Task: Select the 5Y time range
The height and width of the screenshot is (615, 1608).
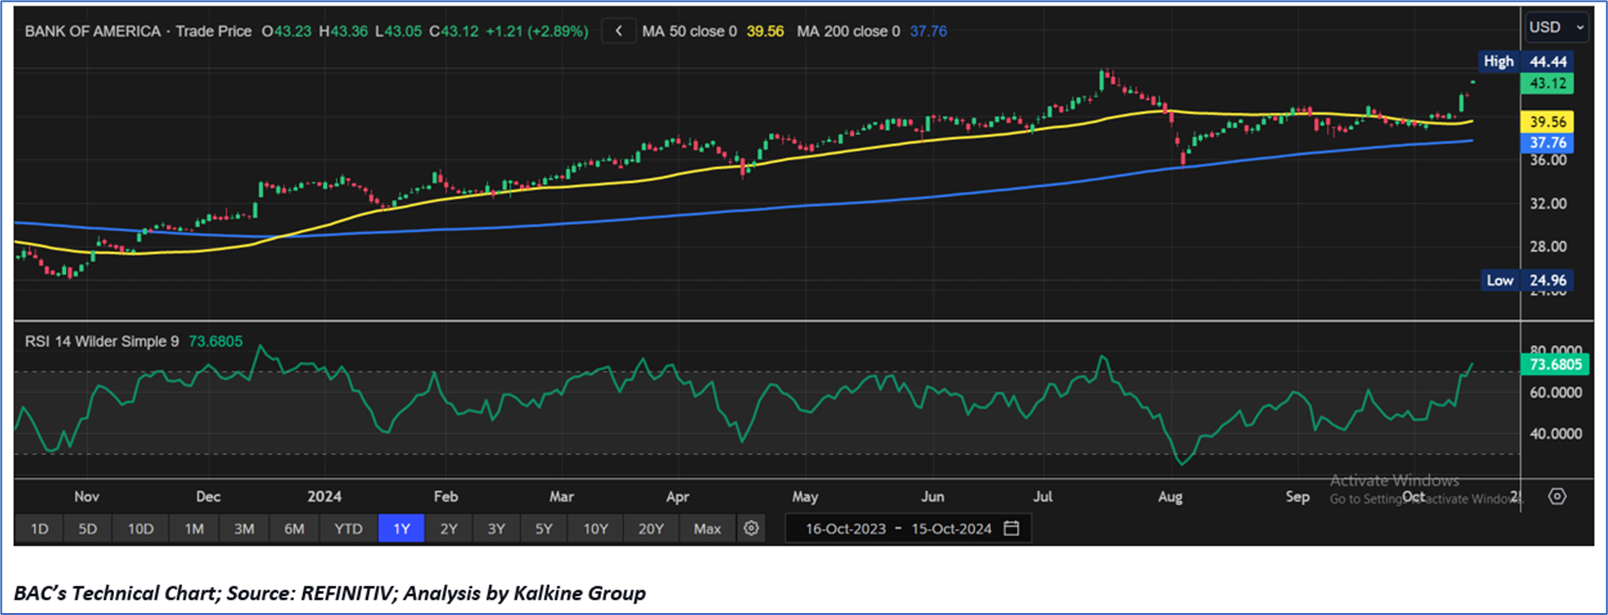Action: click(x=544, y=528)
